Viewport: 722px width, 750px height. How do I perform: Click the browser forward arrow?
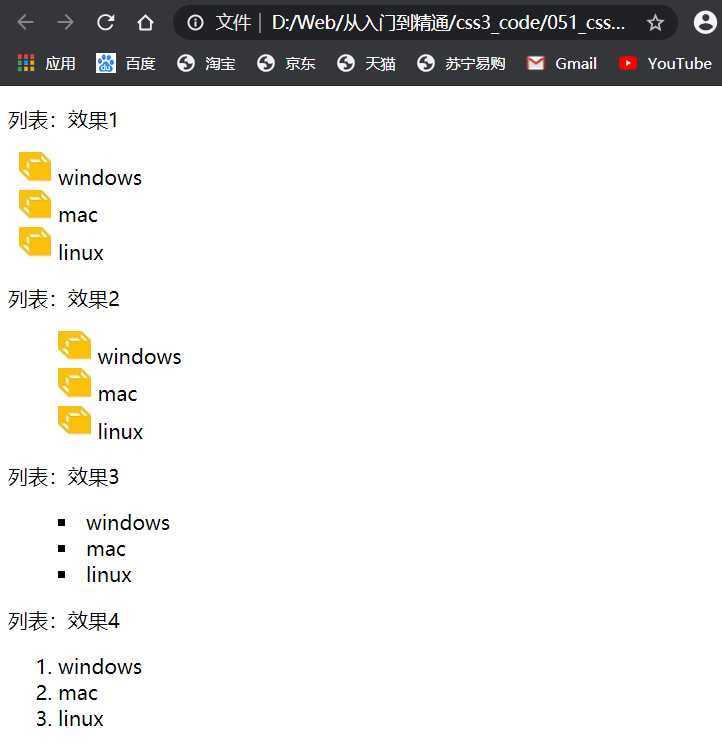click(x=65, y=22)
